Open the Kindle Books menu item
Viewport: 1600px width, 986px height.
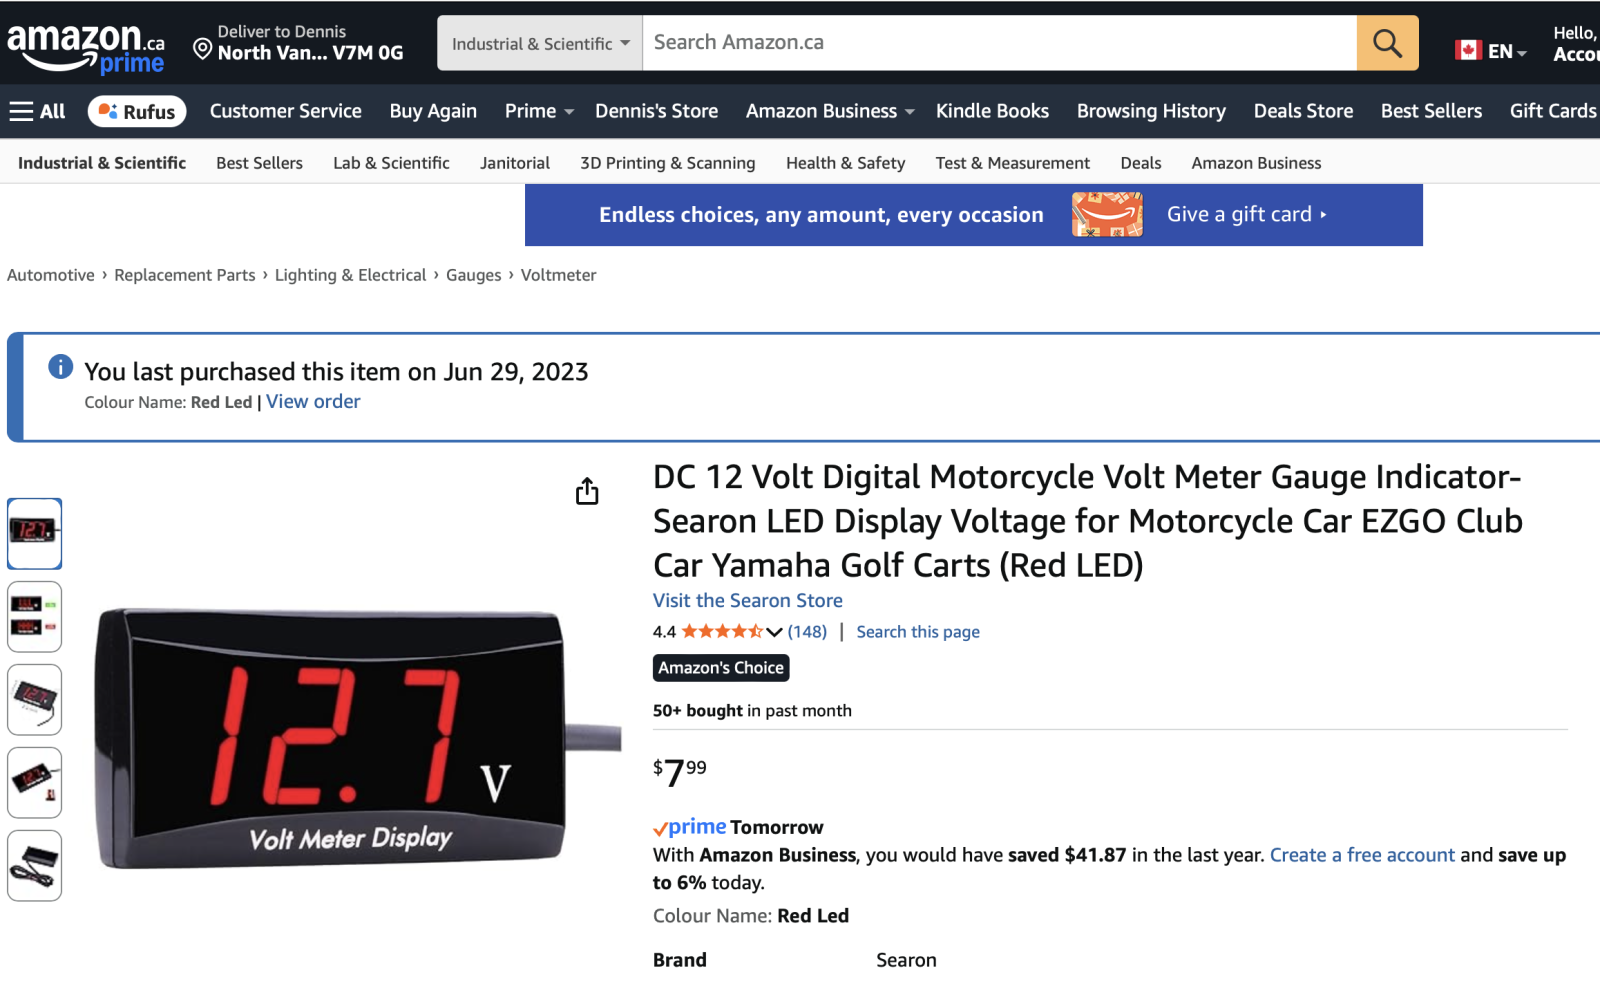(992, 111)
